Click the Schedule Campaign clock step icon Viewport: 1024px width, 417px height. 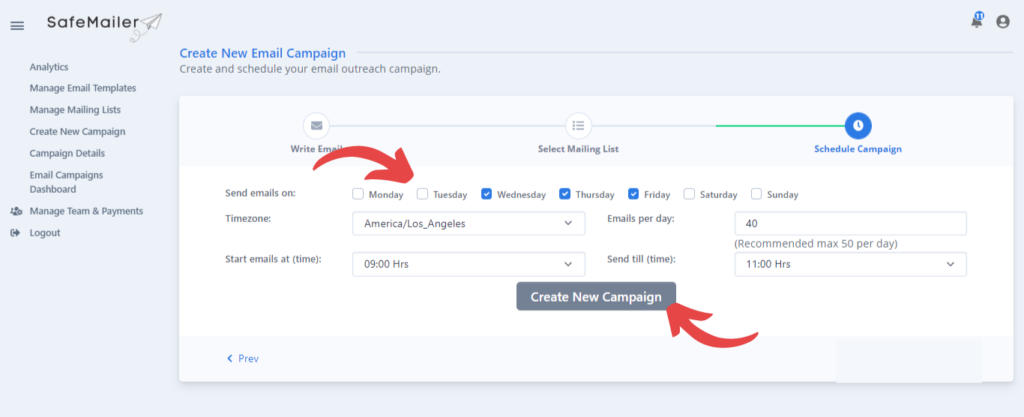tap(857, 125)
